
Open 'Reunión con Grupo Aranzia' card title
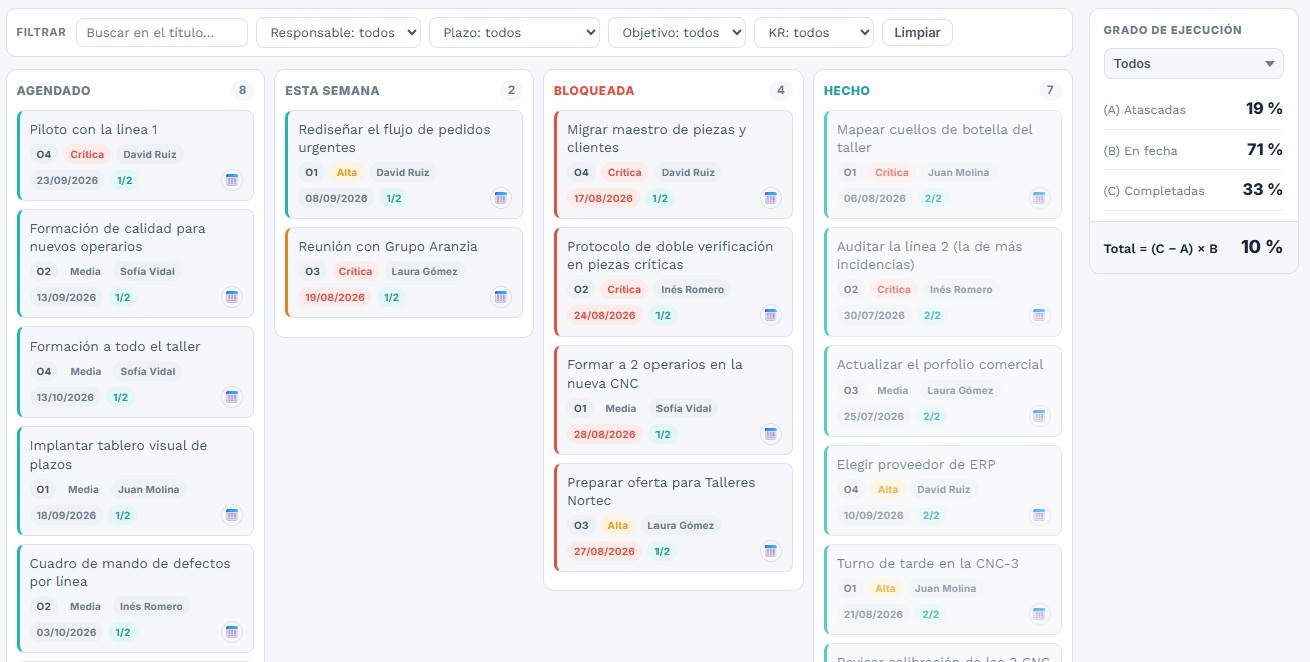pyautogui.click(x=388, y=246)
